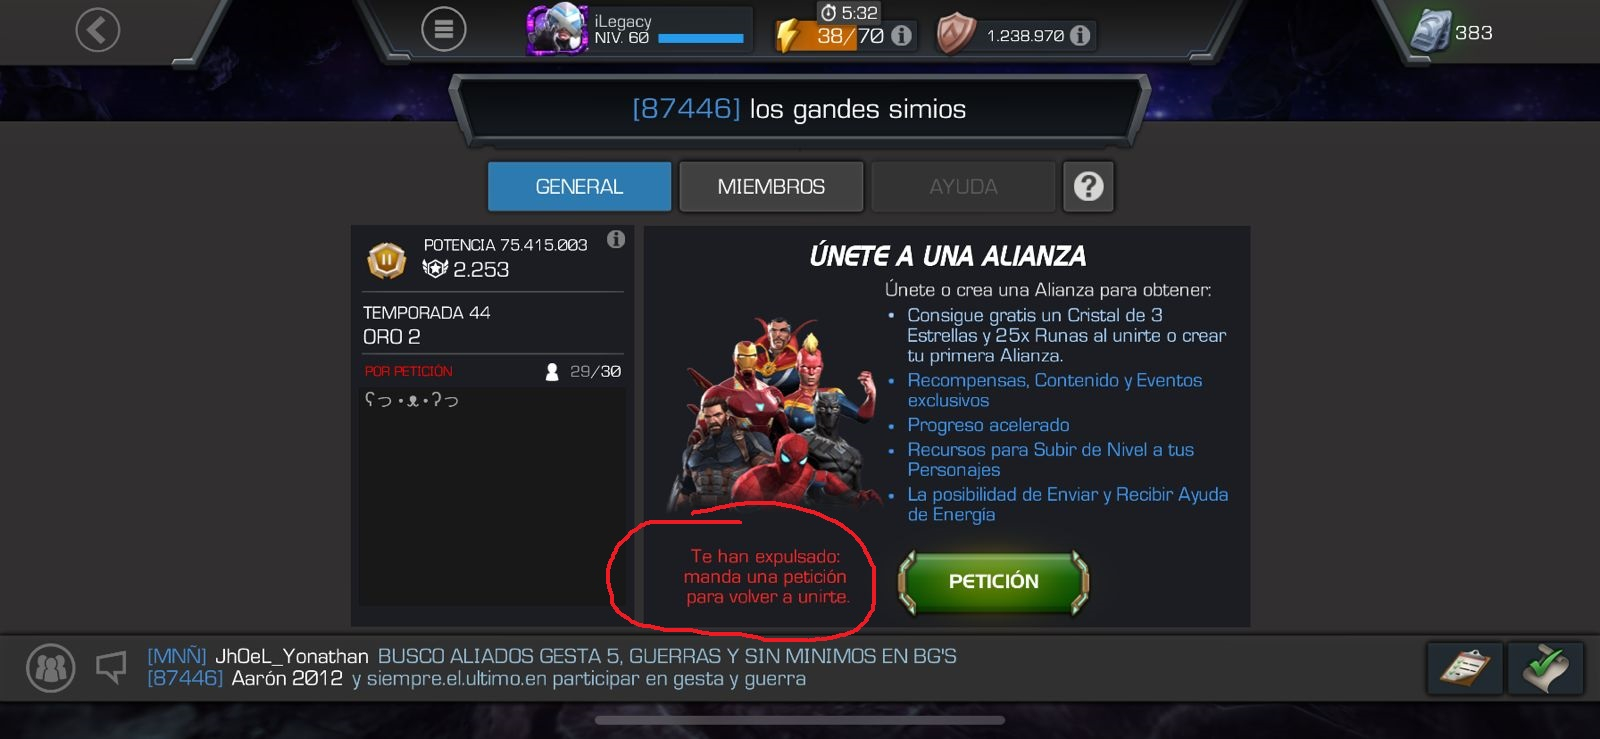Switch to the GENERAL tab

point(579,187)
